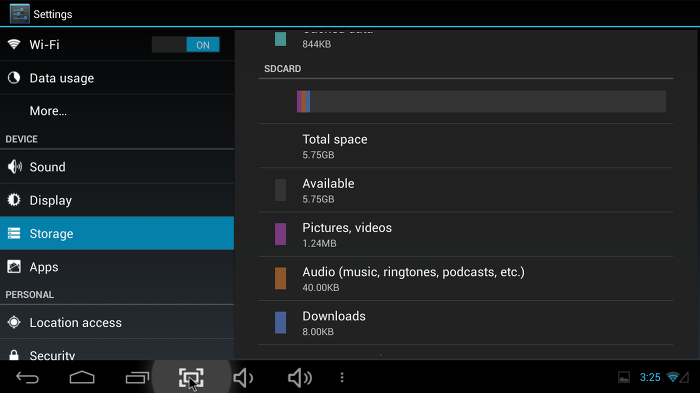
Task: Click the 844KB cached data value
Action: pyautogui.click(x=317, y=44)
